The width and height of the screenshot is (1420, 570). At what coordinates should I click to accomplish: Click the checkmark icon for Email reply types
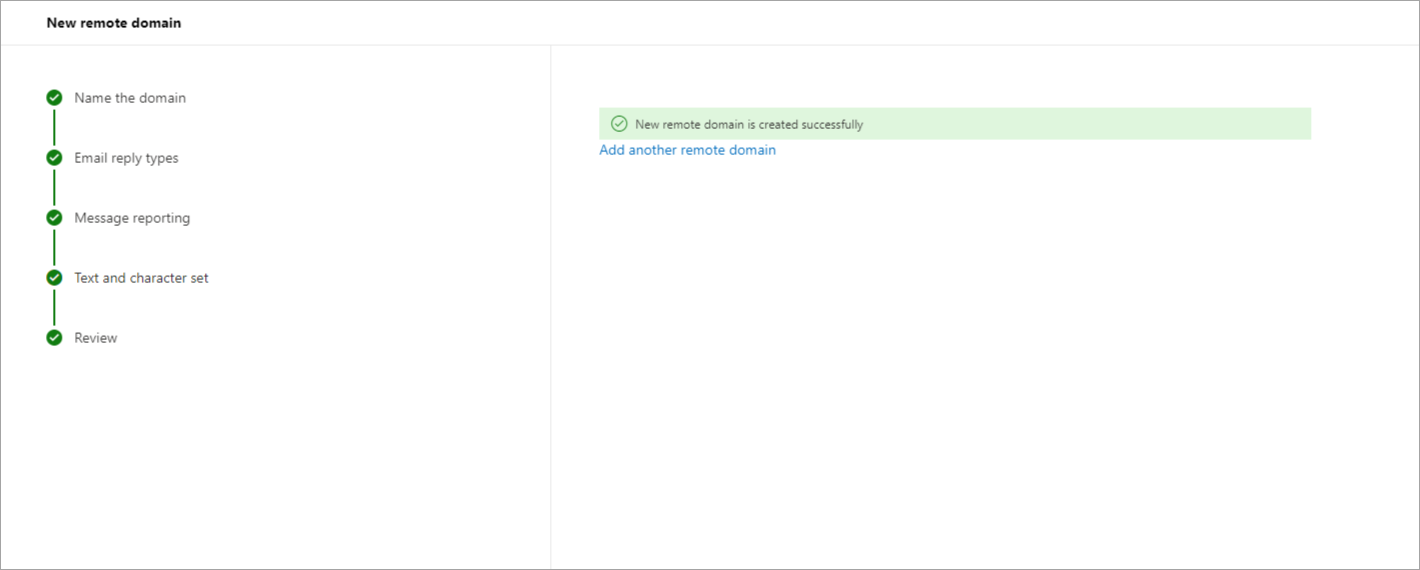54,158
